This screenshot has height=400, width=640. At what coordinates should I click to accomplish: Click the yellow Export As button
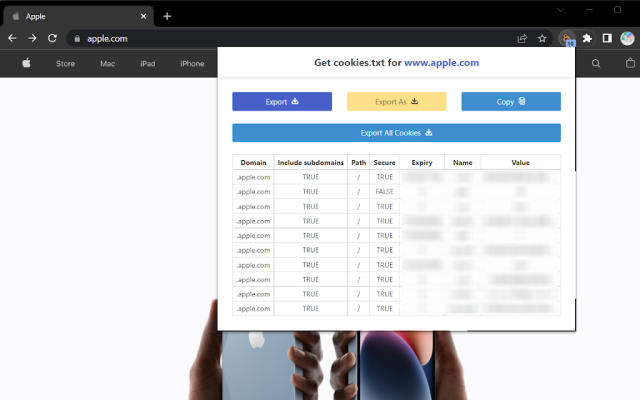click(x=396, y=102)
